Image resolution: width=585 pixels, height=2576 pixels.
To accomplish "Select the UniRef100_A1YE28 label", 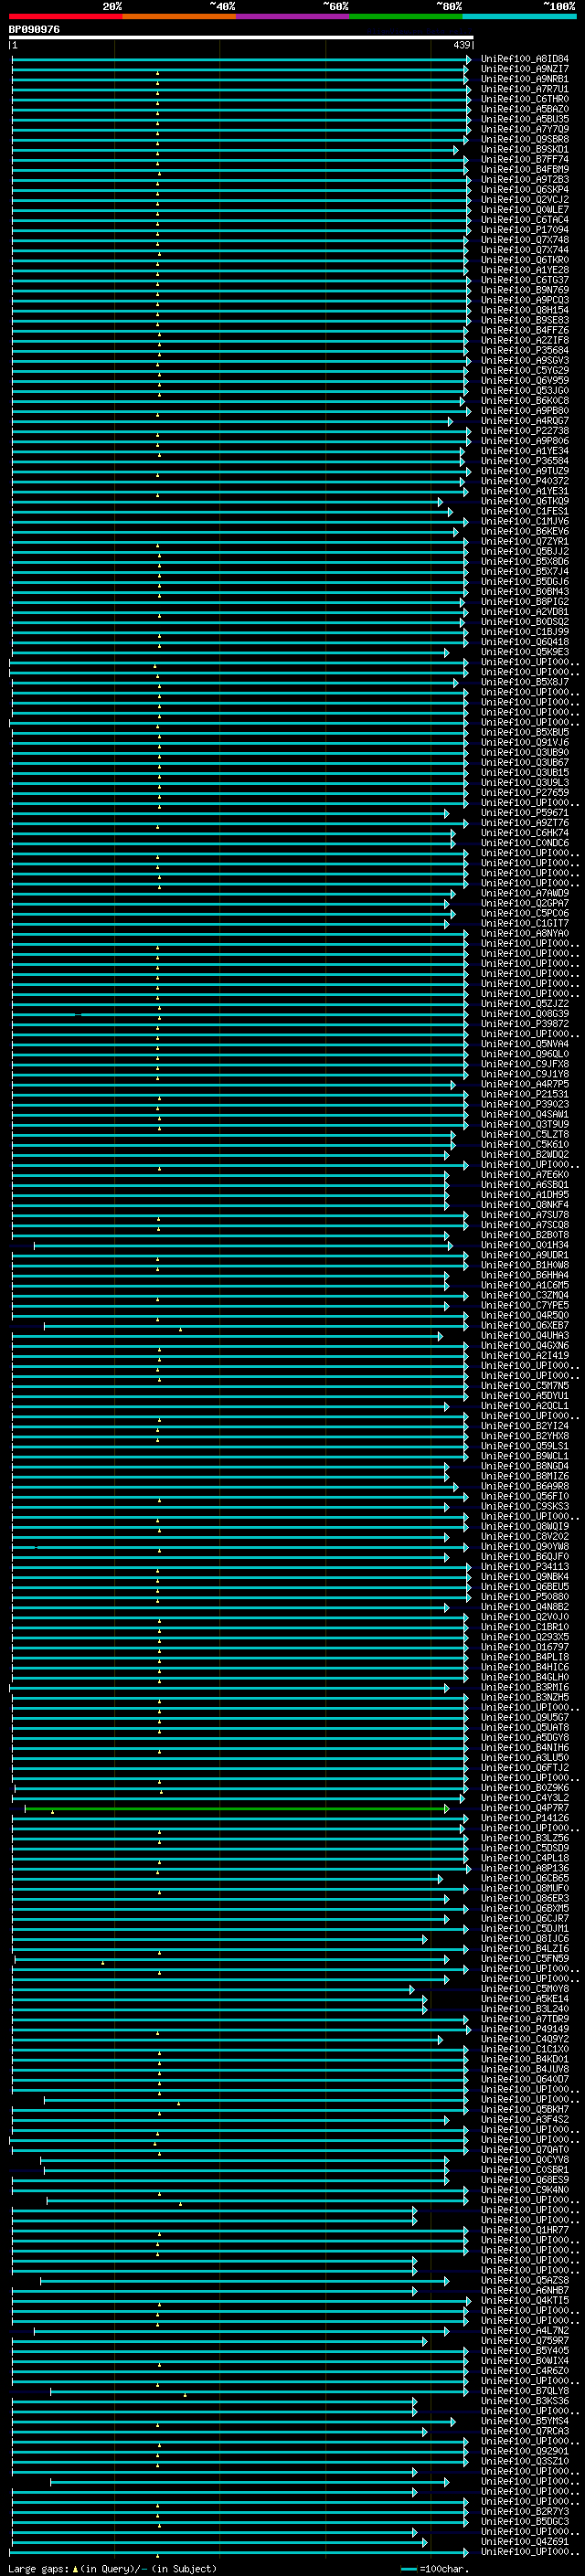I will click(x=525, y=270).
